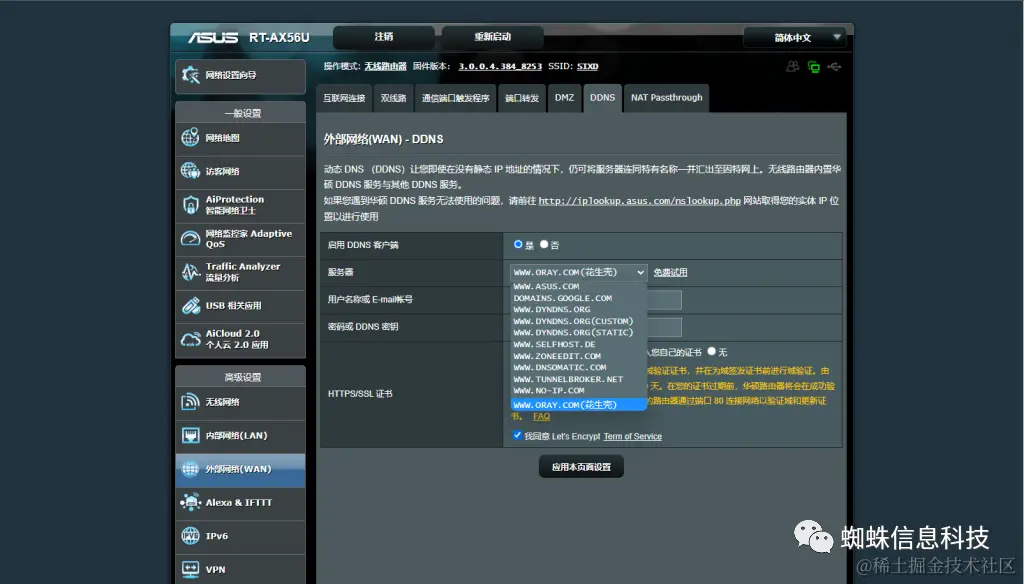Image resolution: width=1024 pixels, height=584 pixels.
Task: Choose WWW.DYNDNS.ORG from the server list
Action: [x=578, y=310]
